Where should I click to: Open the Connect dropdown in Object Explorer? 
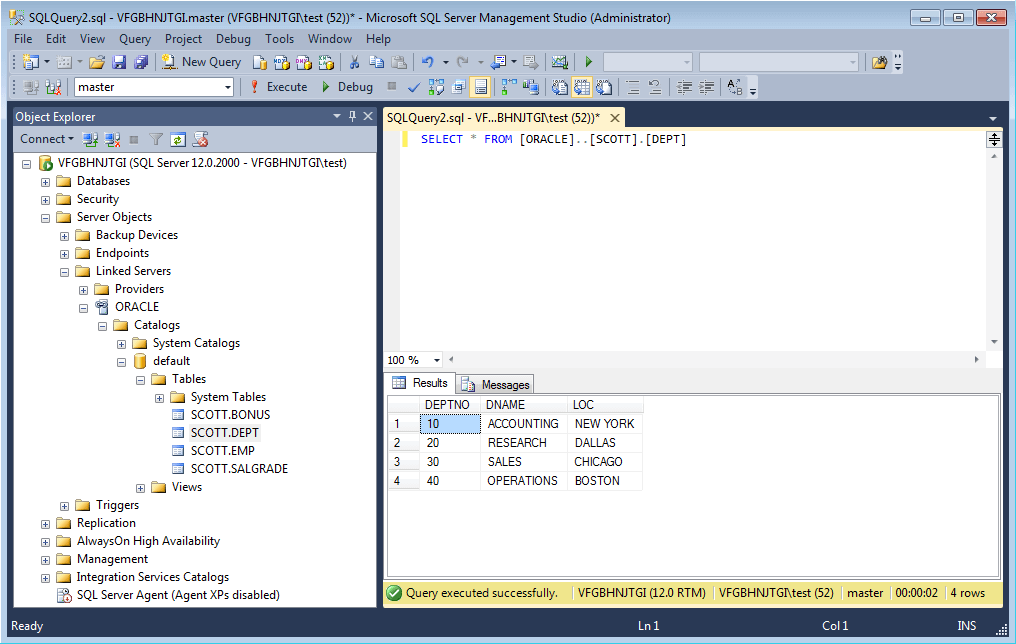tap(47, 139)
